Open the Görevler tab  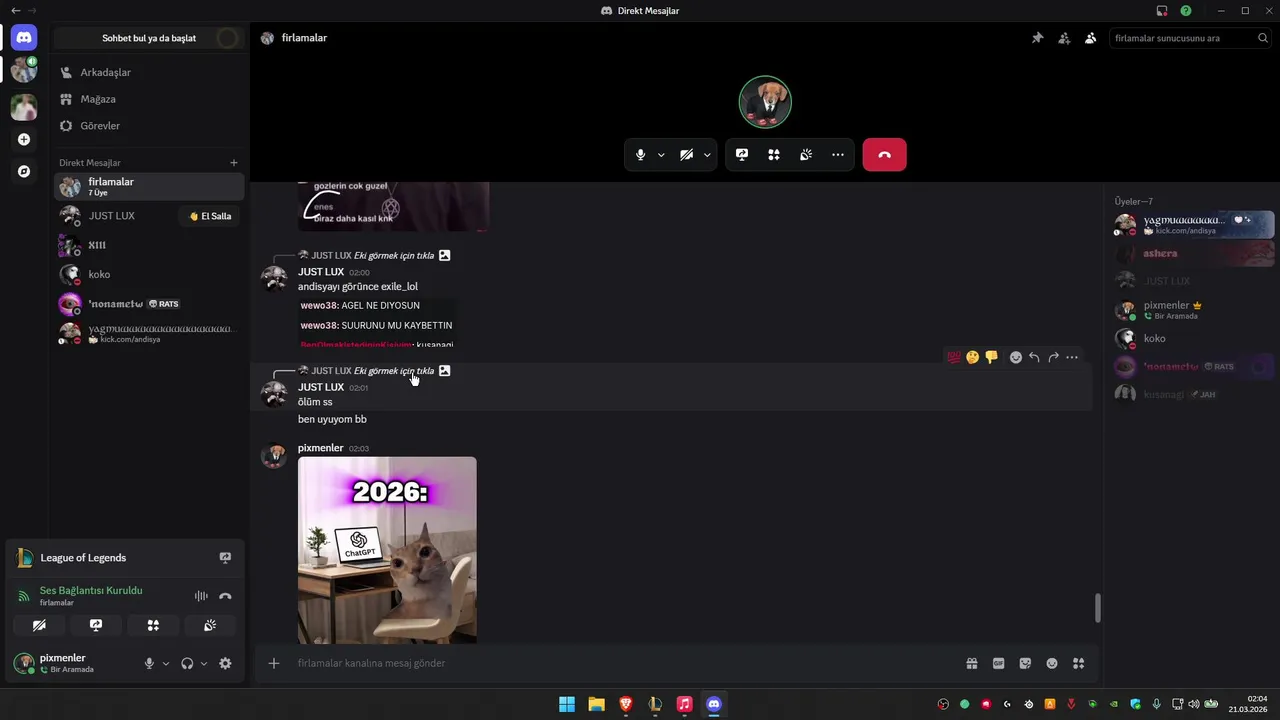148,126
